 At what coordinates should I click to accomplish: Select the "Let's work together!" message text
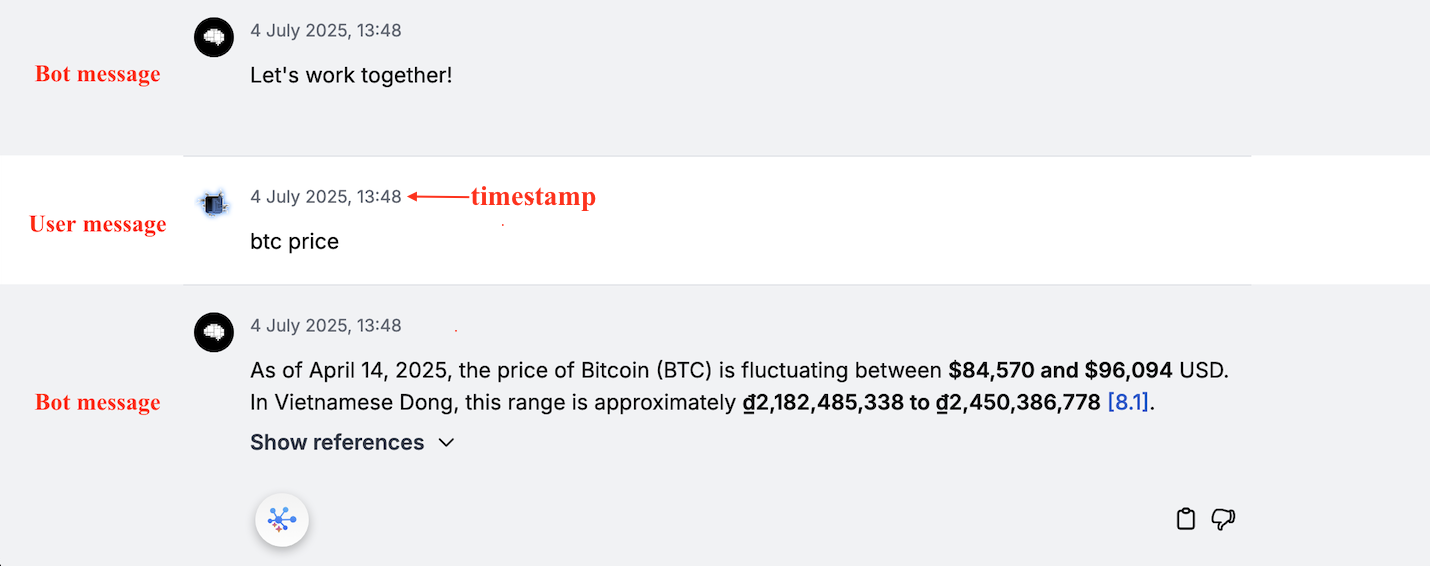click(351, 75)
